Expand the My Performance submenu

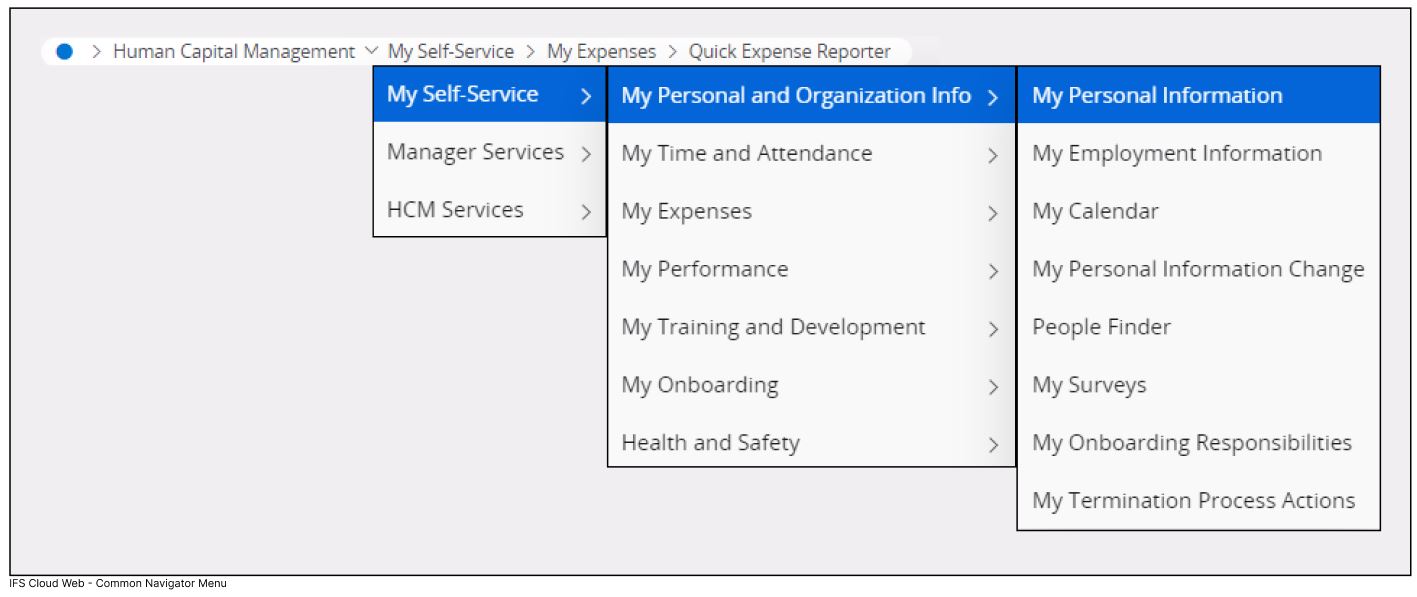point(992,269)
